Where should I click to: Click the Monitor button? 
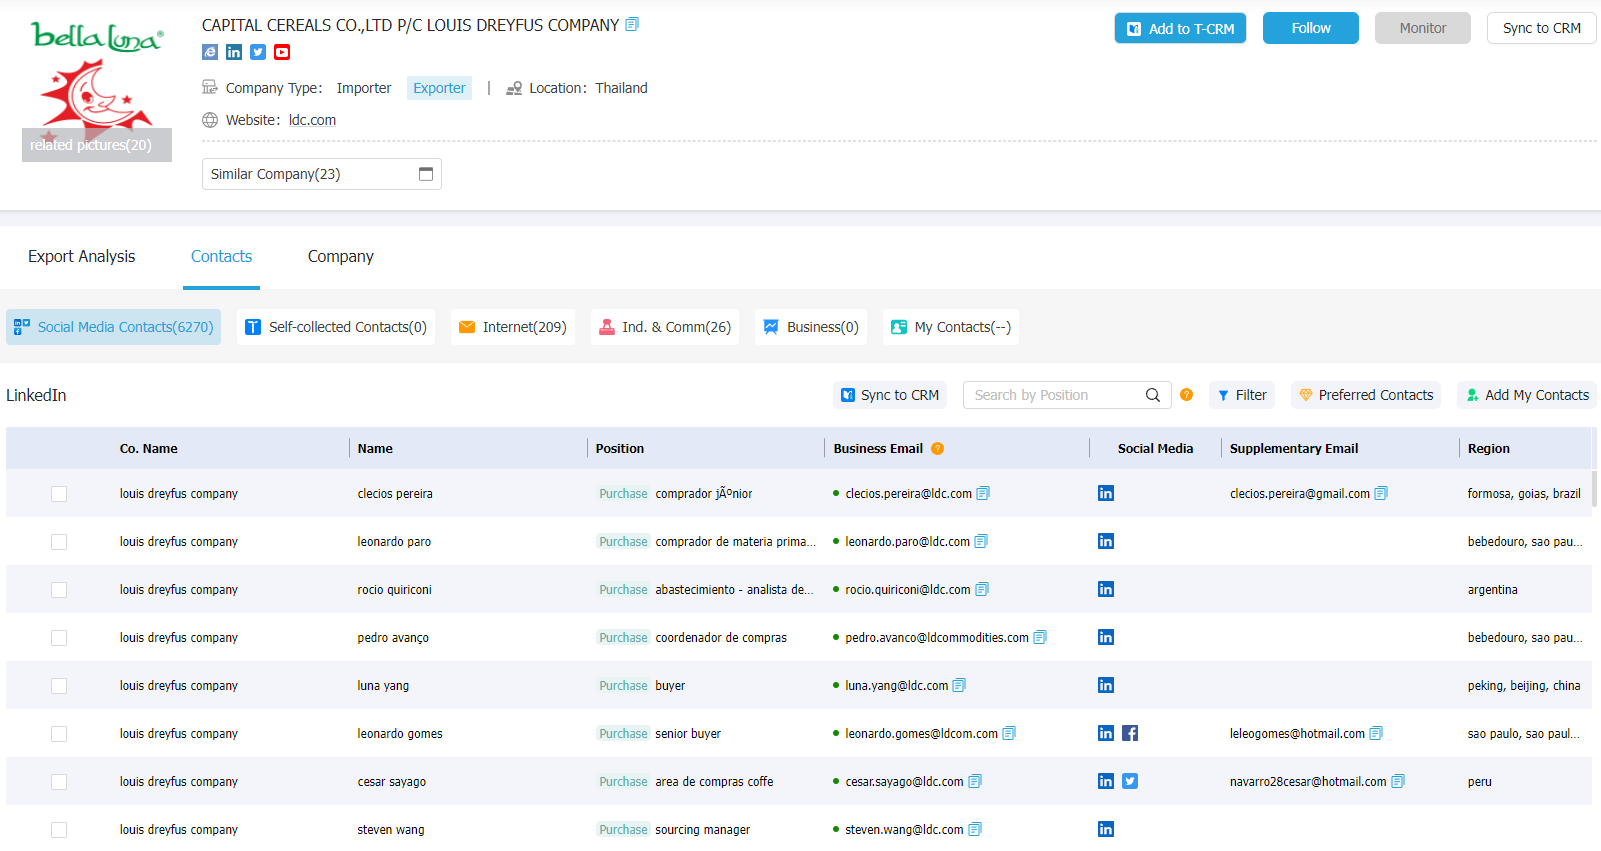click(1423, 28)
